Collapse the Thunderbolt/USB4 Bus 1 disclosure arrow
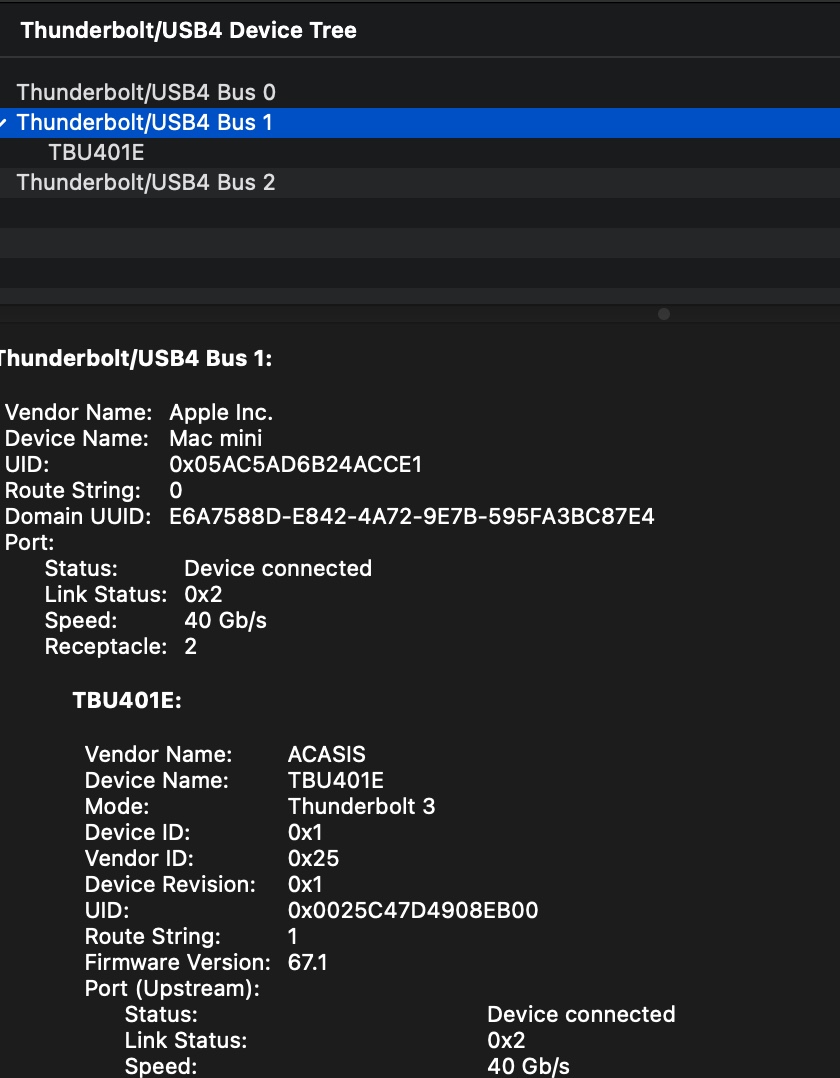 tap(3, 123)
